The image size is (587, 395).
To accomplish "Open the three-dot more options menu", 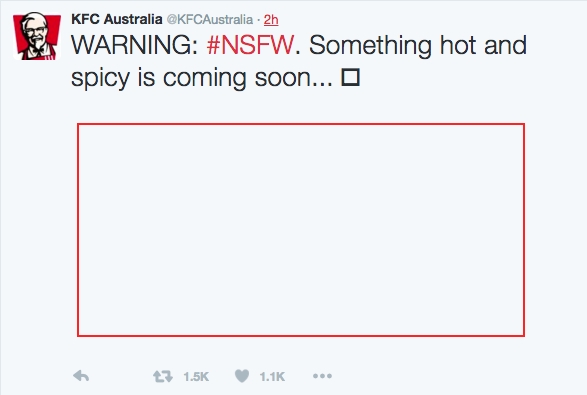I will pyautogui.click(x=322, y=376).
